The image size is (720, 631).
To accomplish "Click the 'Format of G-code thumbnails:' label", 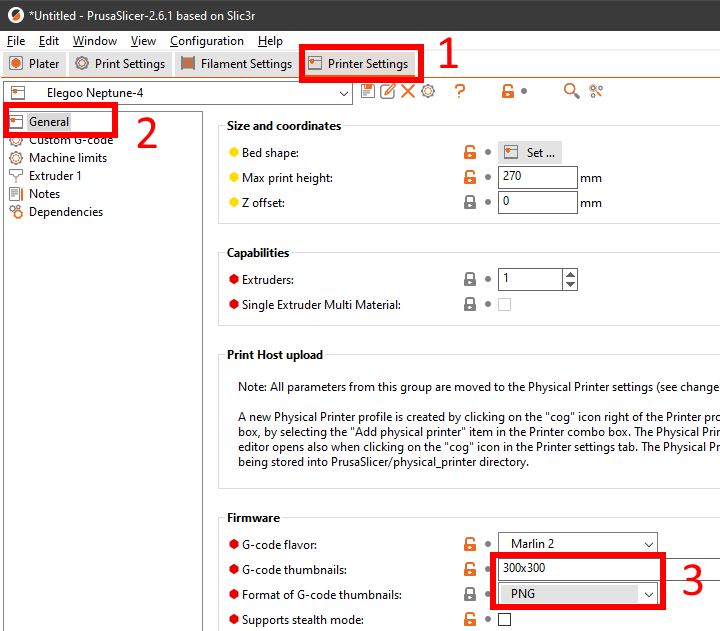I will pyautogui.click(x=321, y=595).
